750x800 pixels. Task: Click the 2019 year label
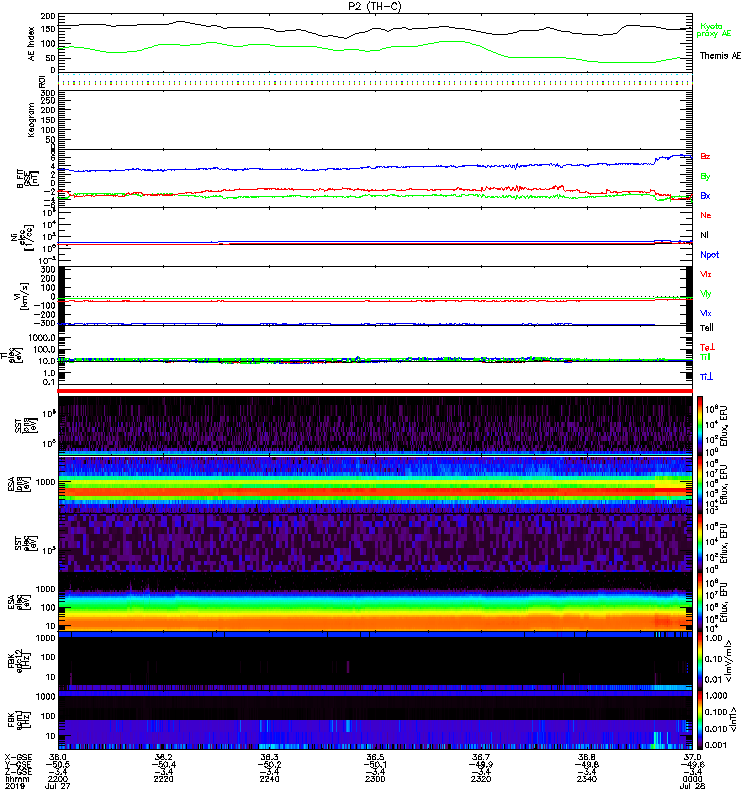coord(15,786)
